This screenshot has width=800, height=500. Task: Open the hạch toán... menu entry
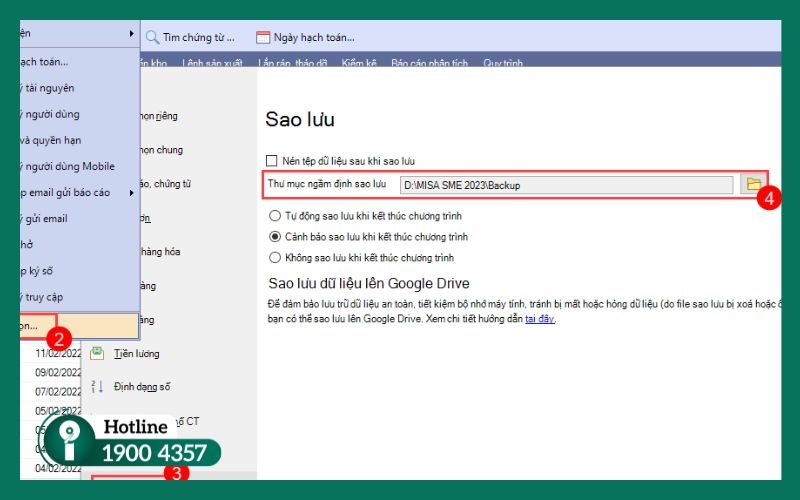[x=80, y=62]
